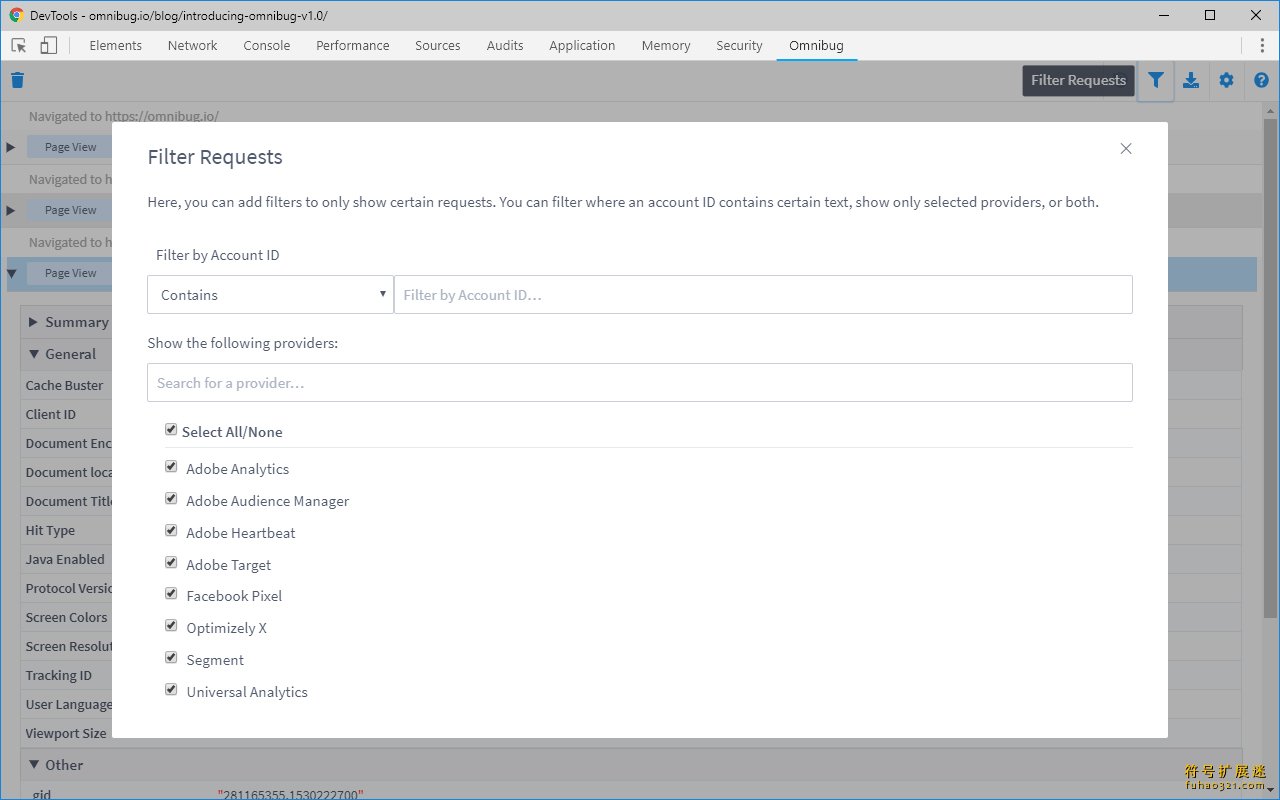This screenshot has width=1280, height=800.
Task: Switch to the Console tab
Action: pyautogui.click(x=267, y=45)
